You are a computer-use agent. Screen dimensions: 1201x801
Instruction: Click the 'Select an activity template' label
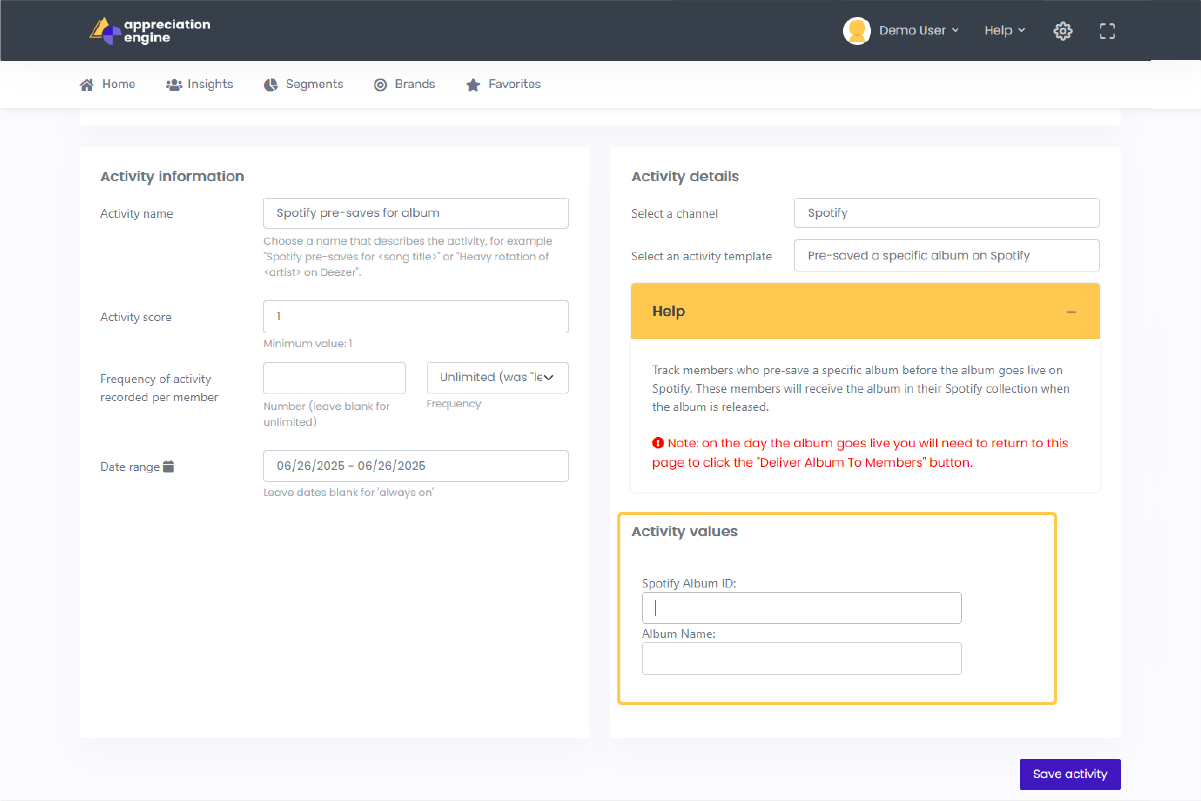tap(702, 256)
